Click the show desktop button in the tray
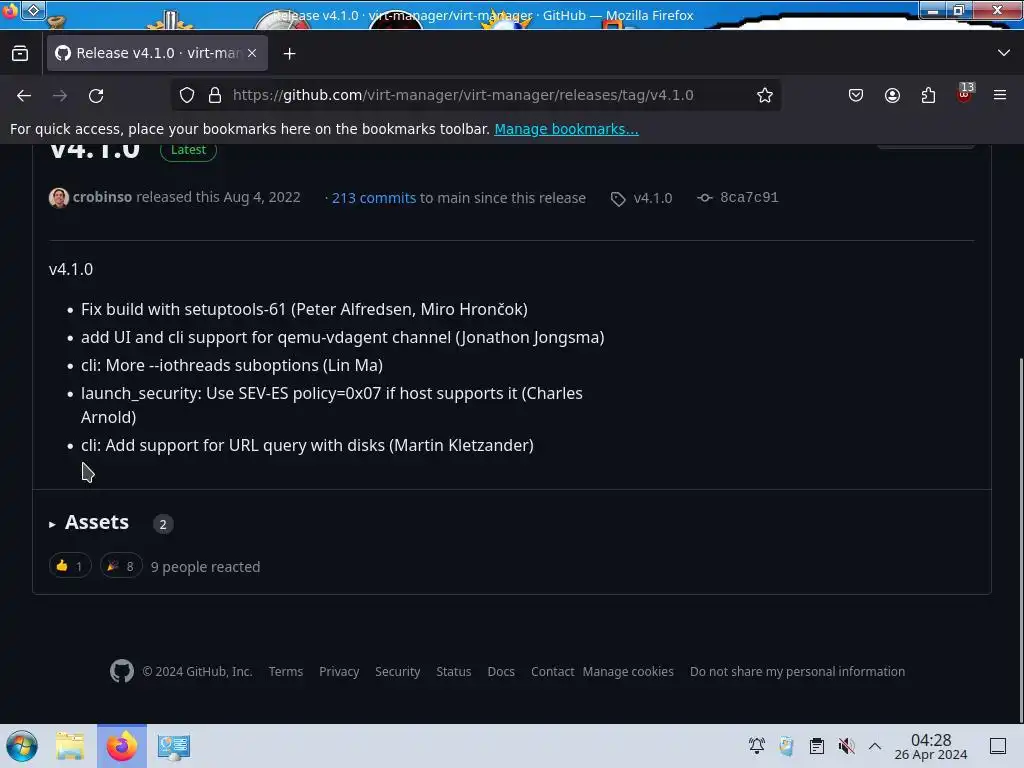This screenshot has height=768, width=1024. (998, 746)
